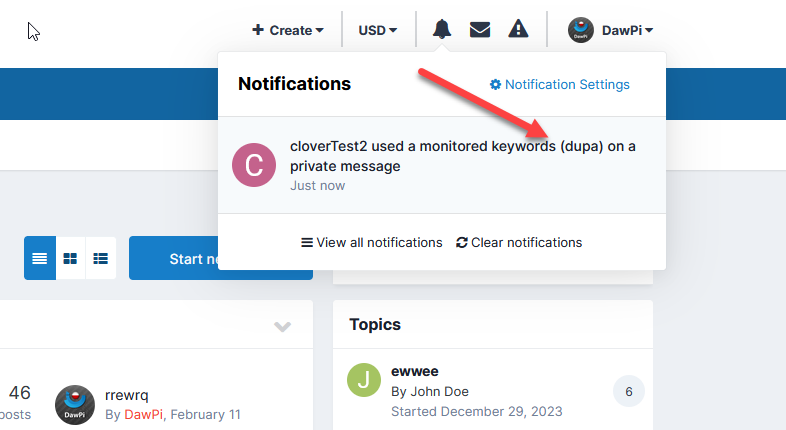Image resolution: width=786 pixels, height=430 pixels.
Task: Click the warning triangle reports icon
Action: tap(518, 29)
